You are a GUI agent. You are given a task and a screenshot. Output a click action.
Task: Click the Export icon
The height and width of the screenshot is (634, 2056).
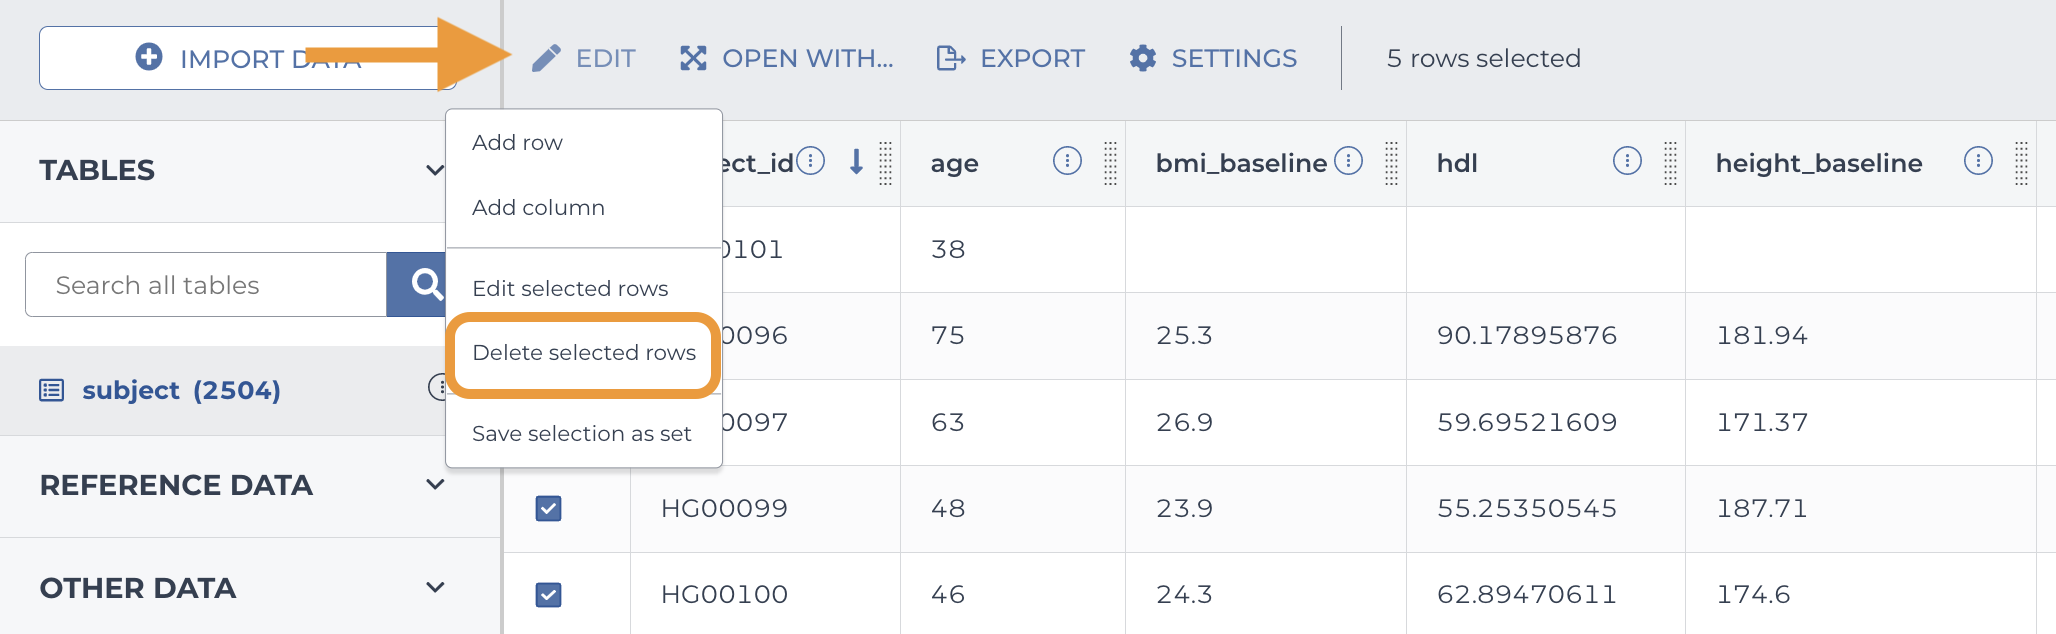pyautogui.click(x=950, y=58)
